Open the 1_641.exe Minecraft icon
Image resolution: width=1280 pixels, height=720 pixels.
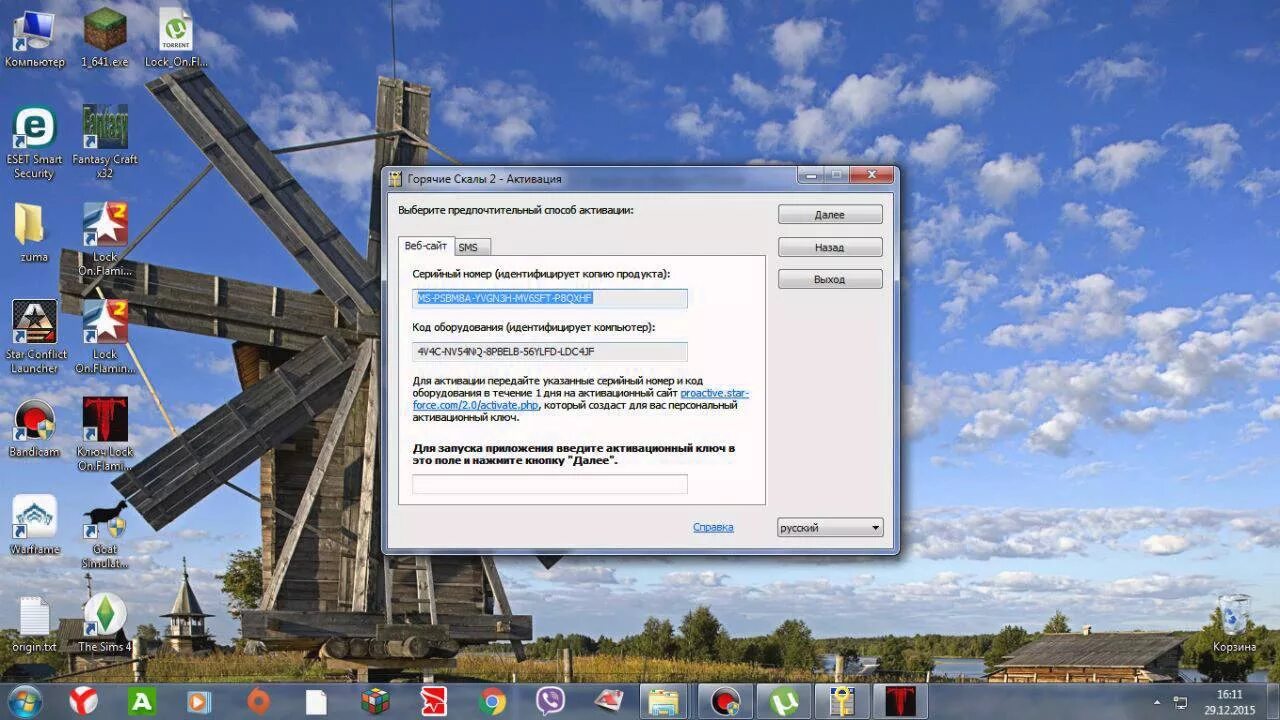pos(105,38)
